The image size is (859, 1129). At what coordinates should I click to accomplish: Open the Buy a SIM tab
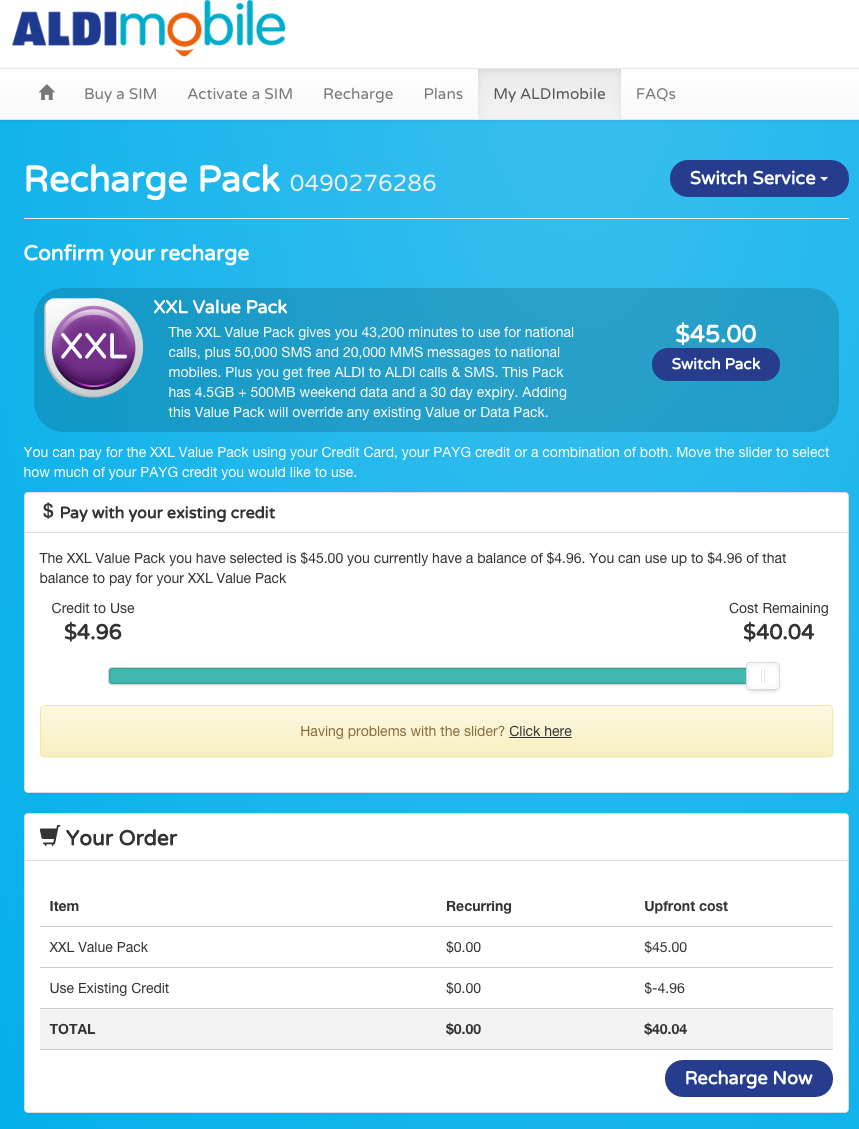tap(120, 94)
